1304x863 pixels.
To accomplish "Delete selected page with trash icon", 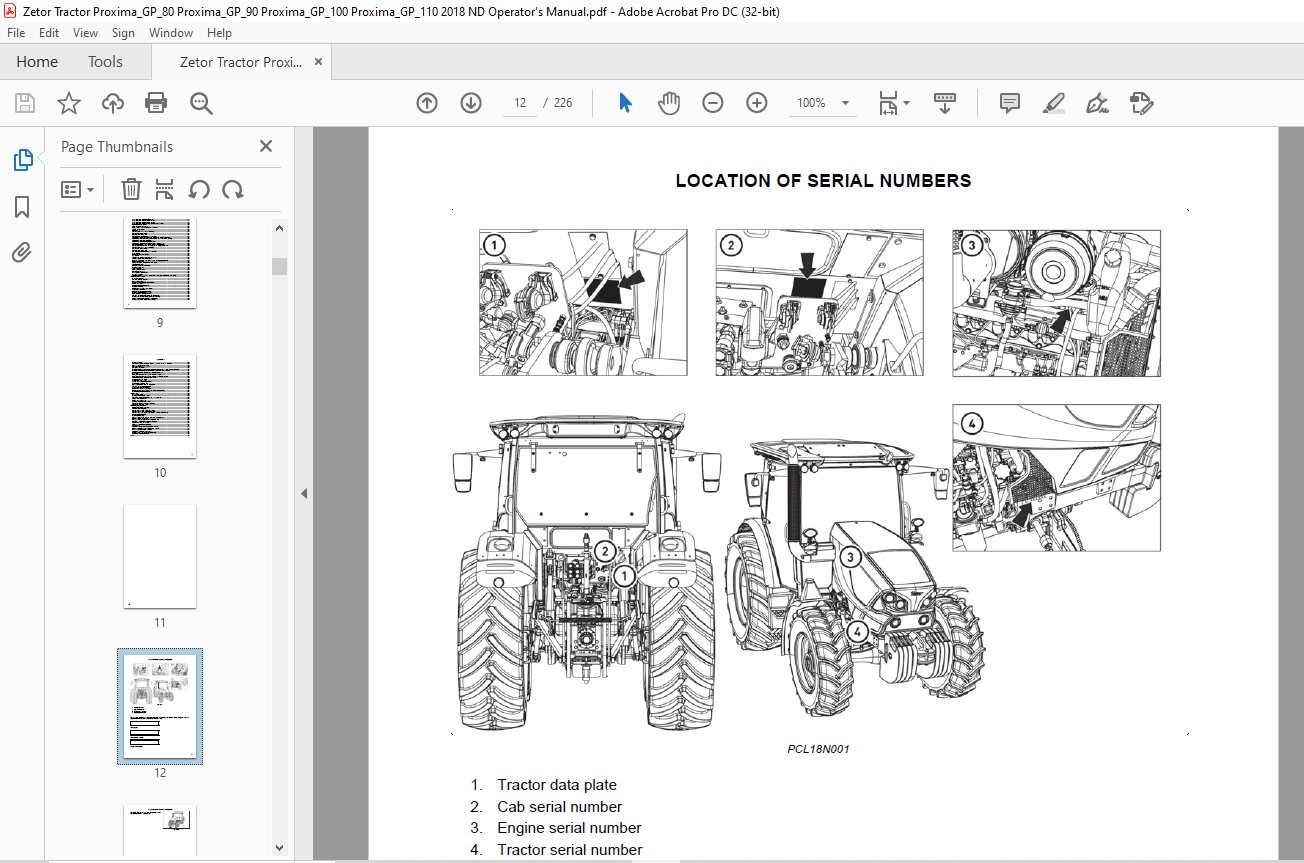I will 131,189.
